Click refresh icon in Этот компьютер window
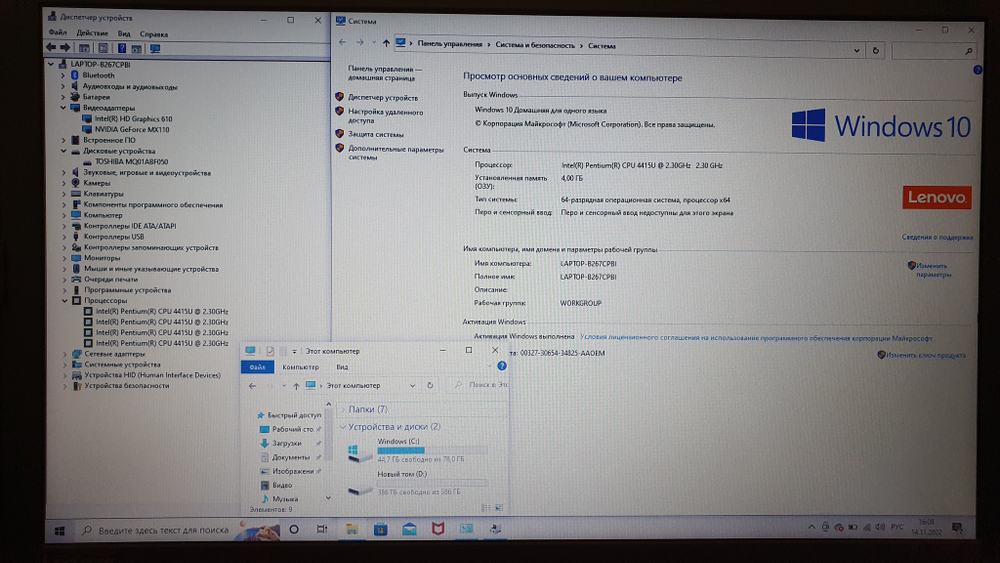 (430, 386)
